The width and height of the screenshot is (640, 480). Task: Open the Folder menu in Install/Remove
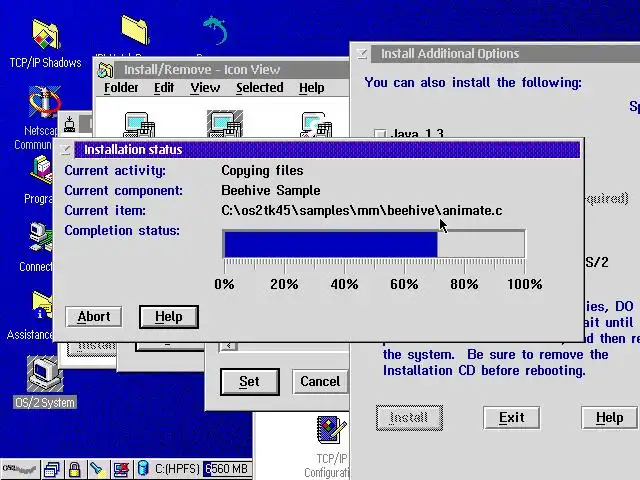coord(121,88)
